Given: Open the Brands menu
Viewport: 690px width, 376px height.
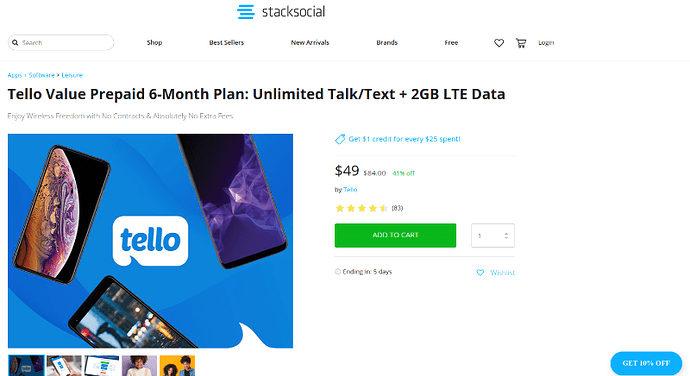Looking at the screenshot, I should coord(387,43).
